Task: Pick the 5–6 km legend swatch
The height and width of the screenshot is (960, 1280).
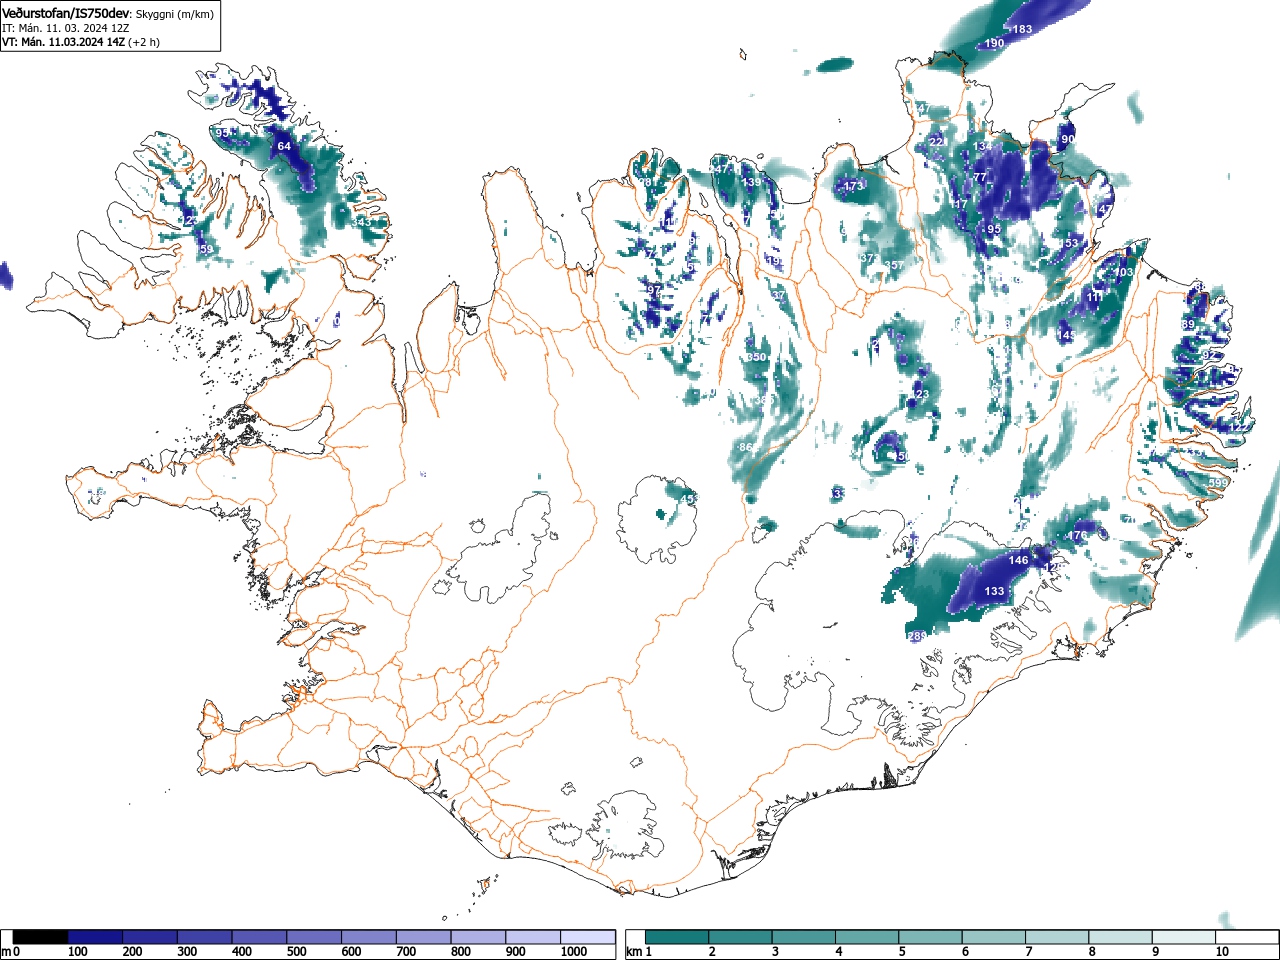Action: click(x=932, y=937)
